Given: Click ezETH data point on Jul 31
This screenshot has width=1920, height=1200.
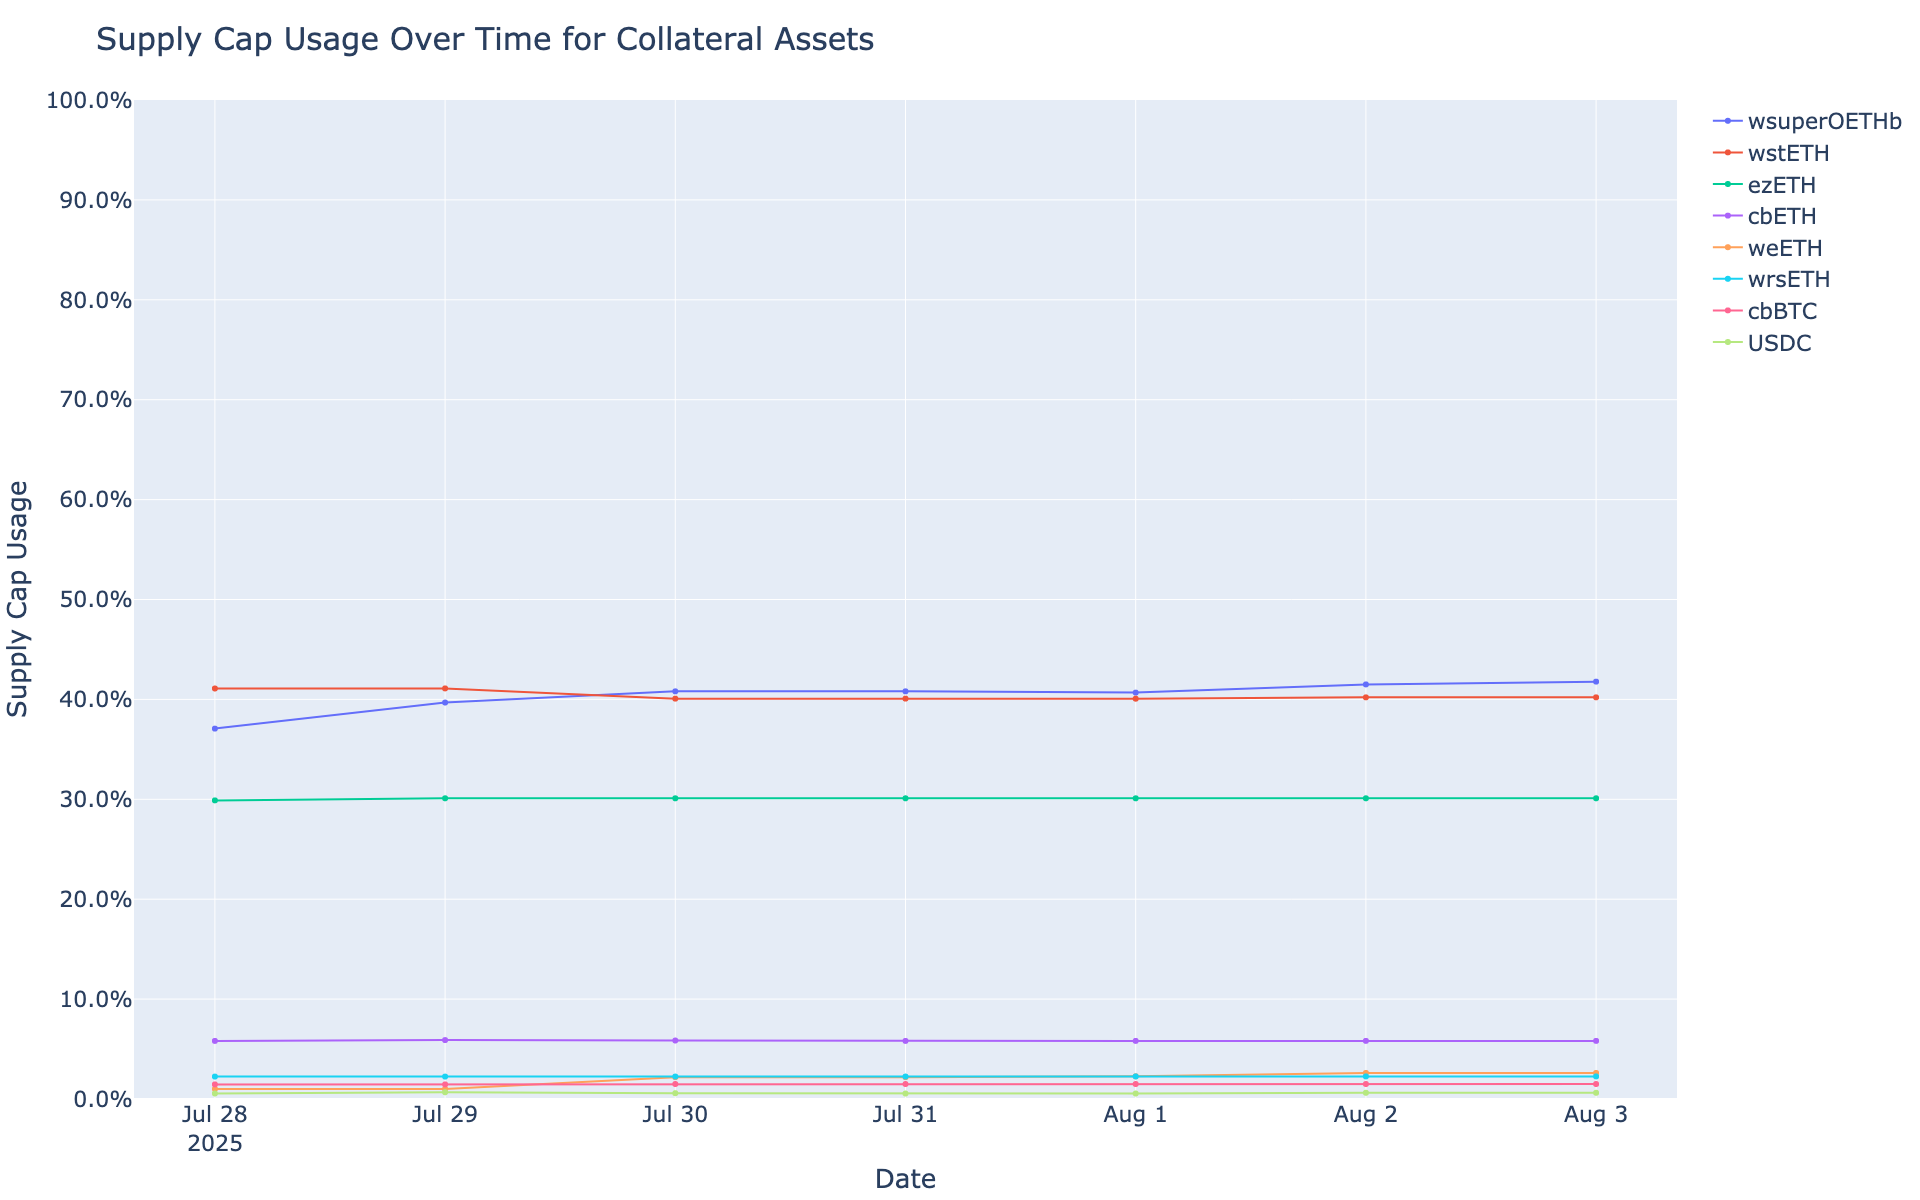Looking at the screenshot, I should click(905, 798).
